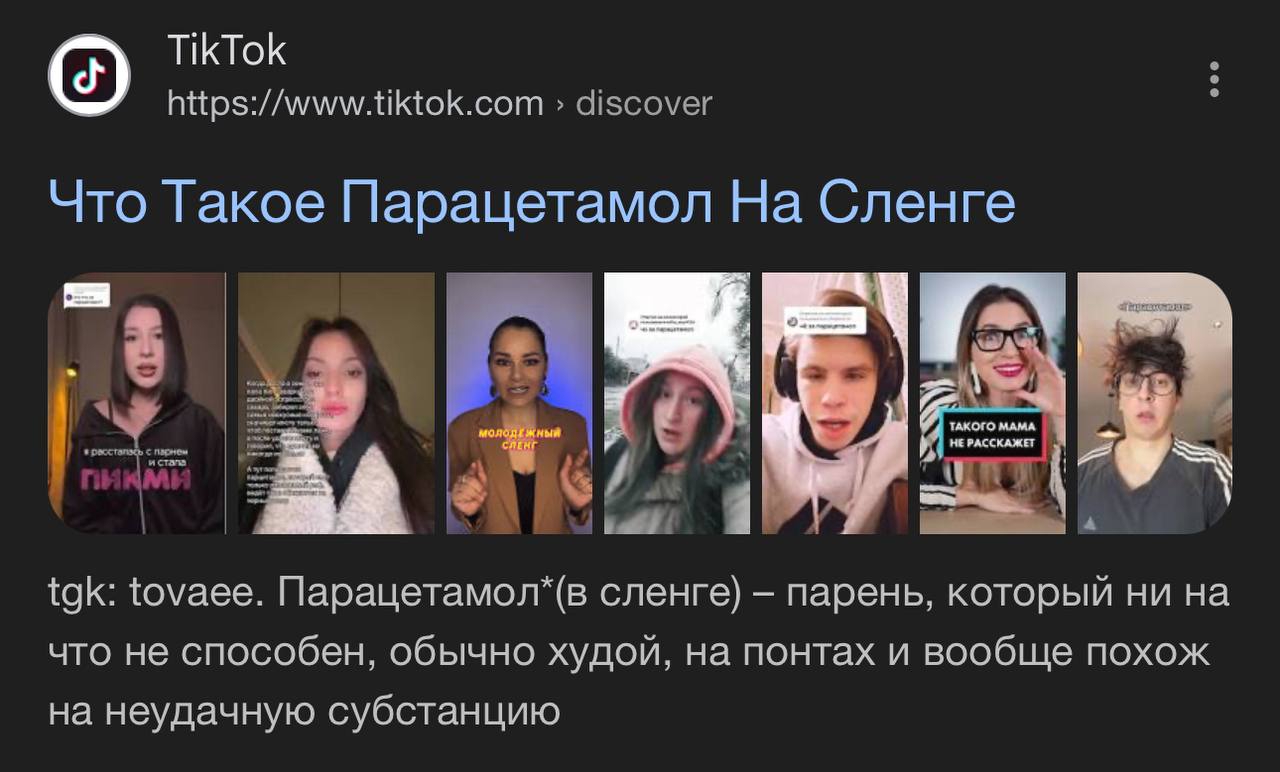The height and width of the screenshot is (772, 1280).
Task: Click the snippet line ending "неудачную субстанцию"
Action: pyautogui.click(x=304, y=711)
